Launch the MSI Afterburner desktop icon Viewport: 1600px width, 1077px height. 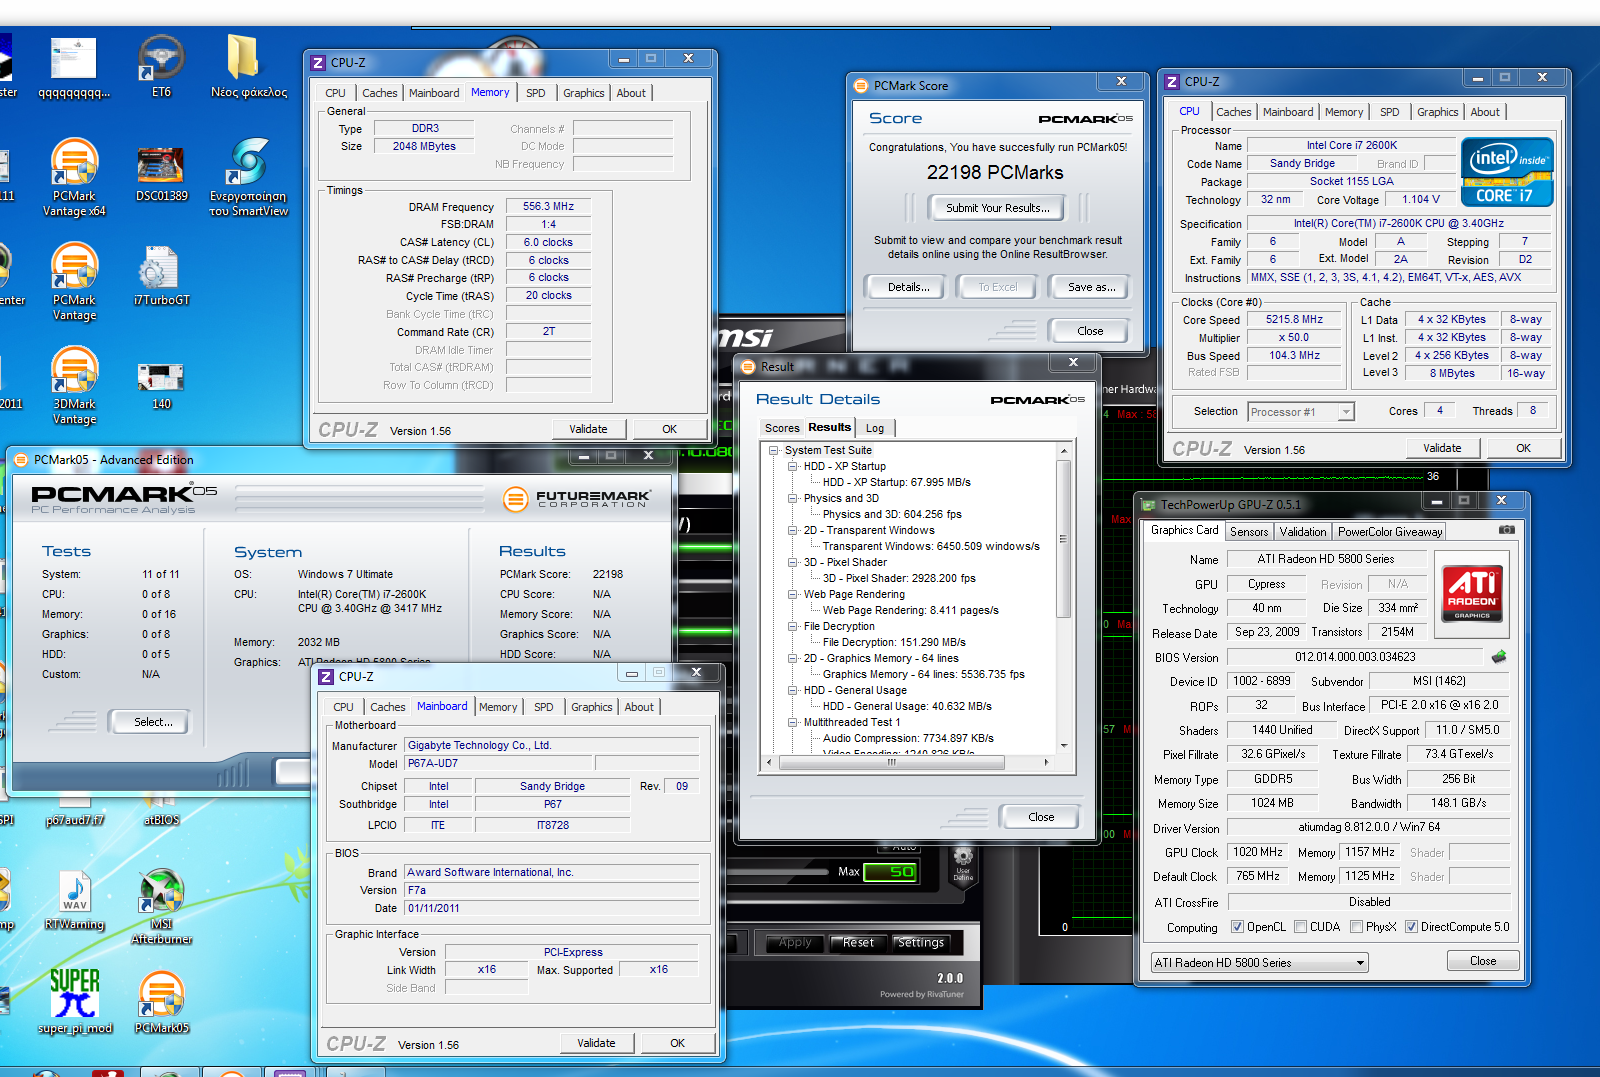[161, 907]
